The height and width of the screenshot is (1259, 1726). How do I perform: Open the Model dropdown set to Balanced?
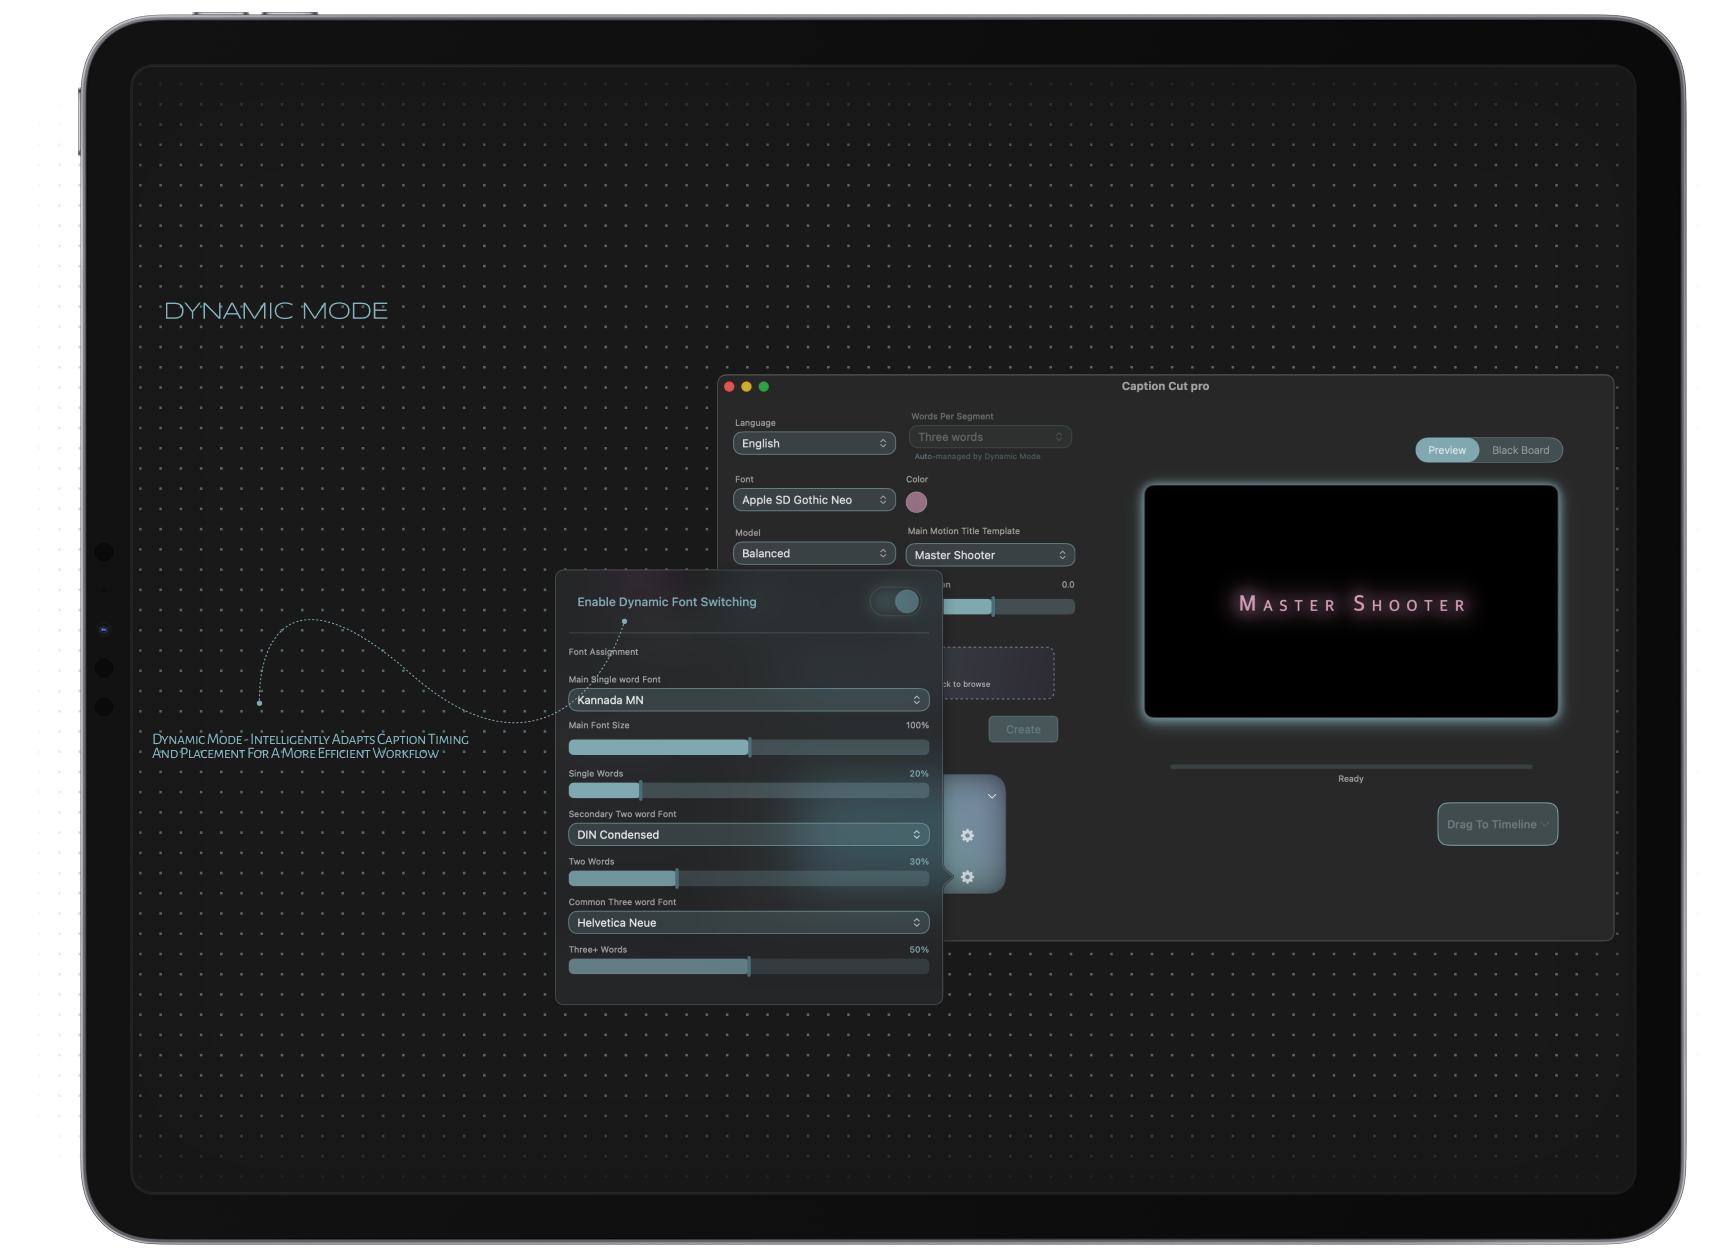pyautogui.click(x=814, y=553)
